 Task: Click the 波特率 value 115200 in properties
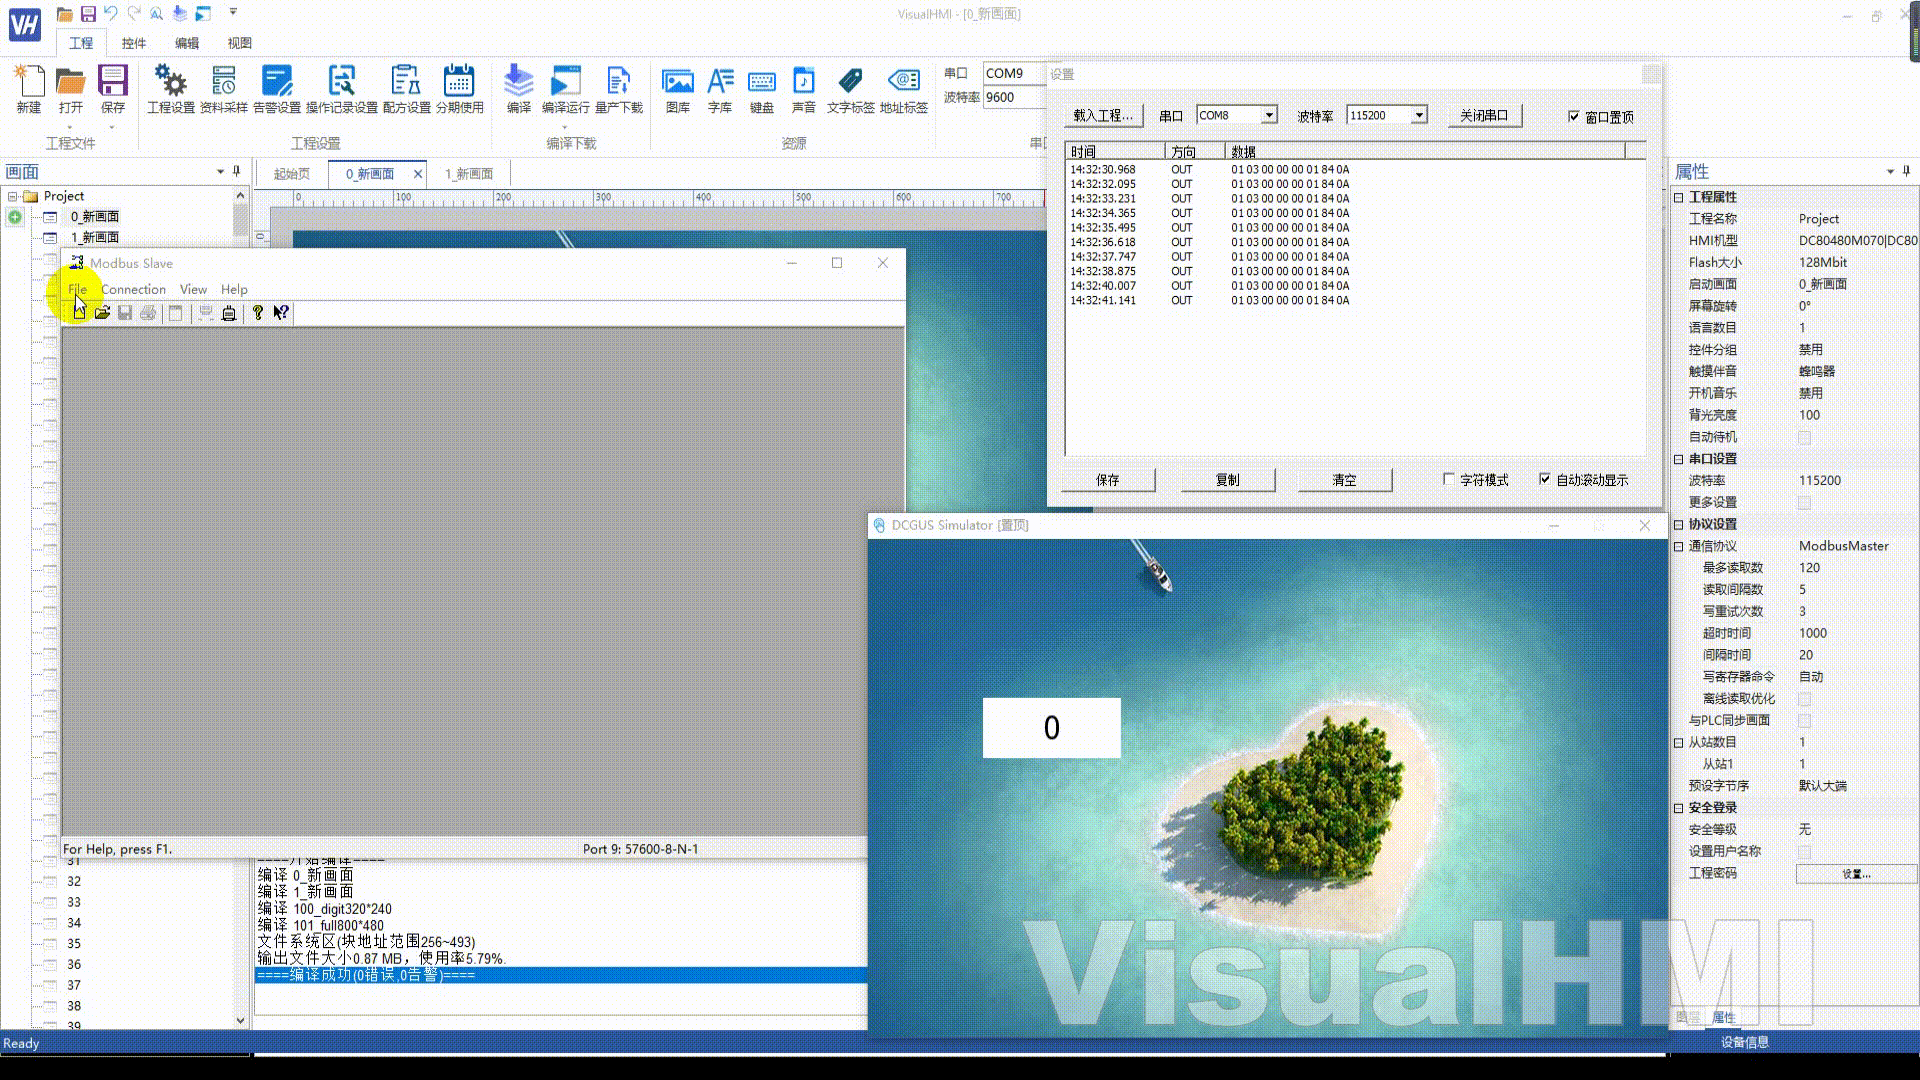(1820, 481)
